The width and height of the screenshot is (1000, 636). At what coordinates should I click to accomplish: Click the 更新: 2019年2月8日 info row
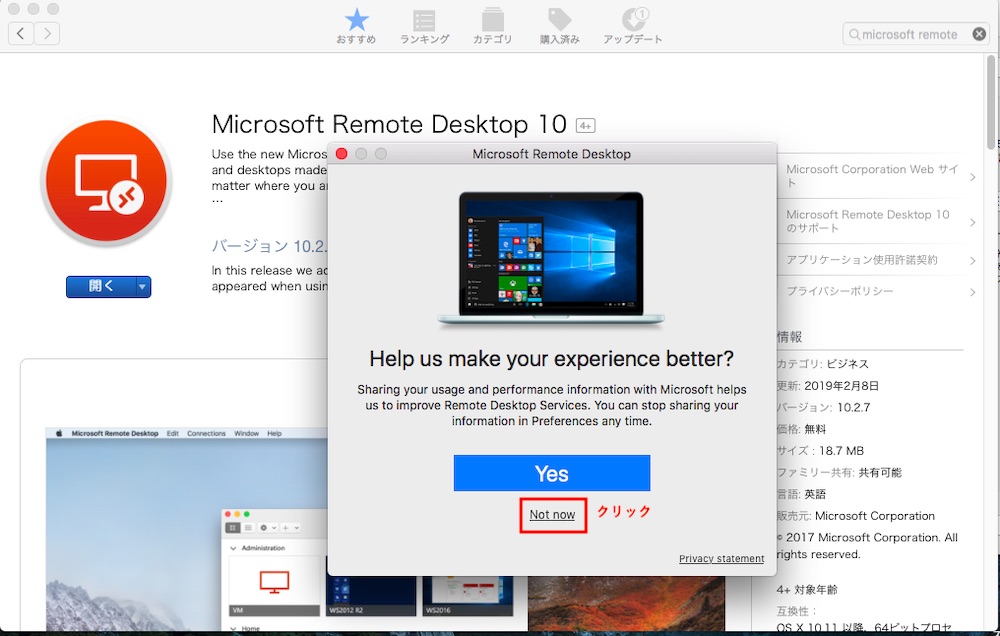(x=828, y=386)
